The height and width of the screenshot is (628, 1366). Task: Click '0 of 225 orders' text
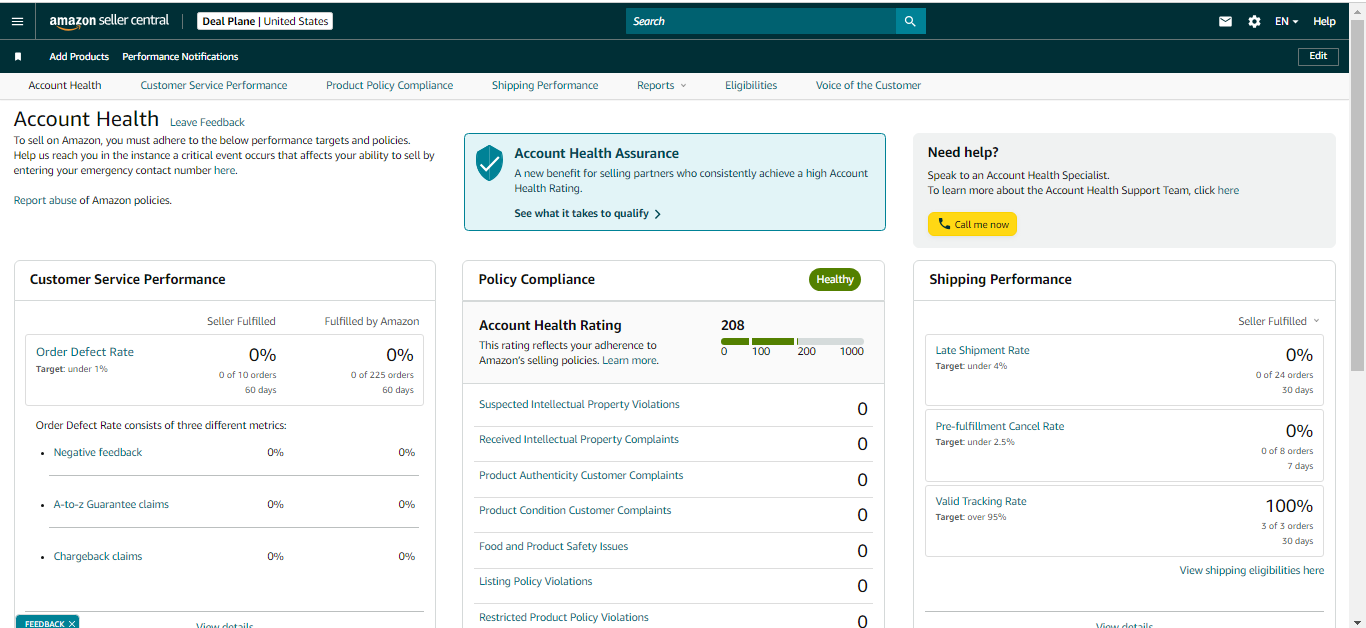coord(382,376)
